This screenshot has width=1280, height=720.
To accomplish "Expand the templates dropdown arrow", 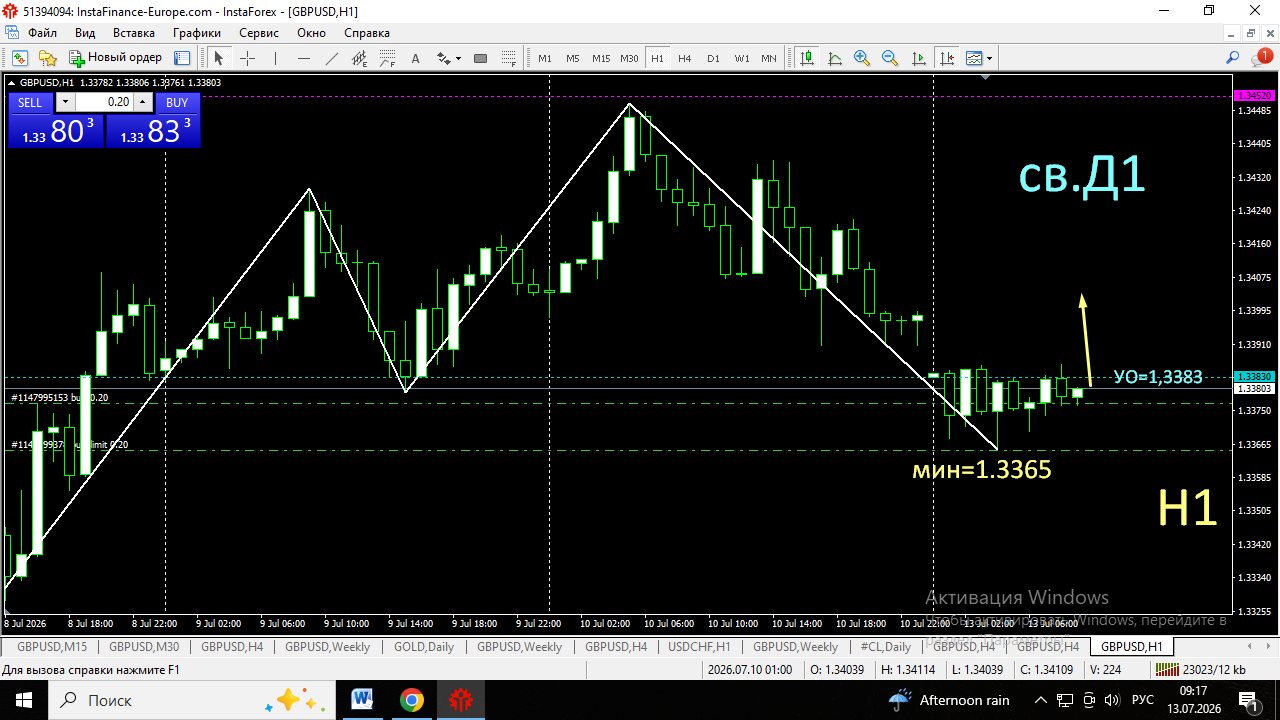I will pos(988,58).
